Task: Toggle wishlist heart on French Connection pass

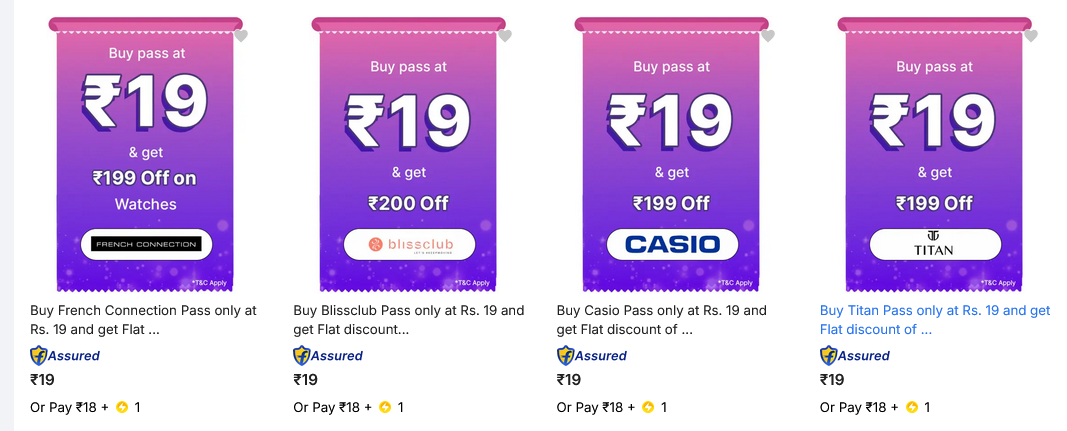Action: (x=242, y=36)
